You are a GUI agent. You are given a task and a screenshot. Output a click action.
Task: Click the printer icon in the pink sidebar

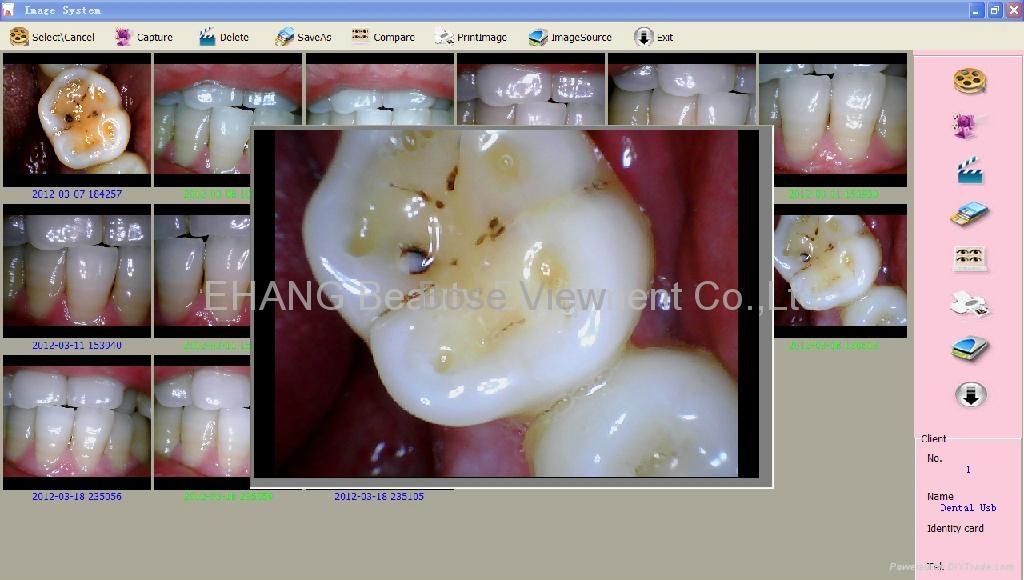(970, 304)
